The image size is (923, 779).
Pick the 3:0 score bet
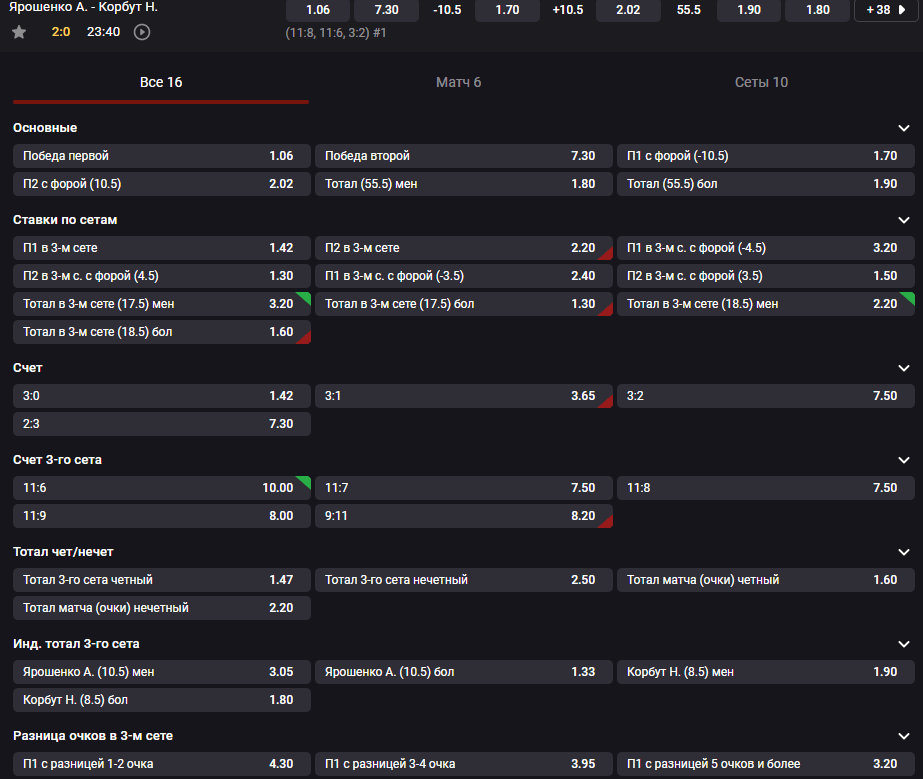(161, 396)
